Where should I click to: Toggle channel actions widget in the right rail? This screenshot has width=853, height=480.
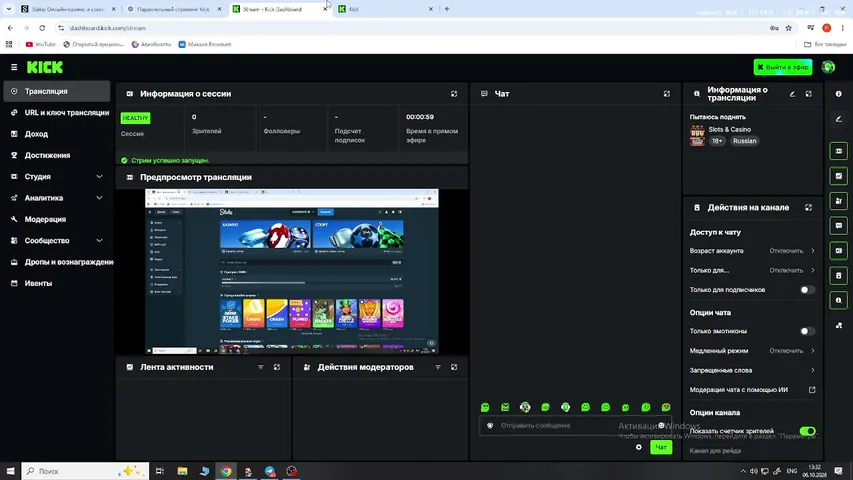[838, 276]
